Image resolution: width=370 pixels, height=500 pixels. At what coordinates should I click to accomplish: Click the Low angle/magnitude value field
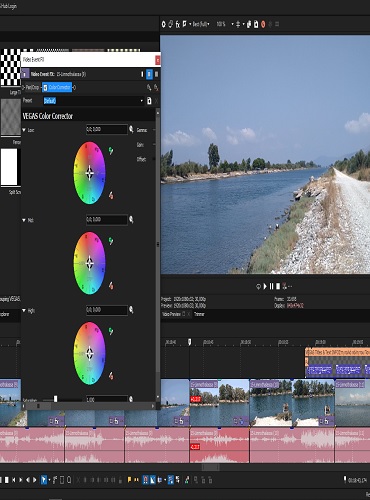pyautogui.click(x=107, y=129)
